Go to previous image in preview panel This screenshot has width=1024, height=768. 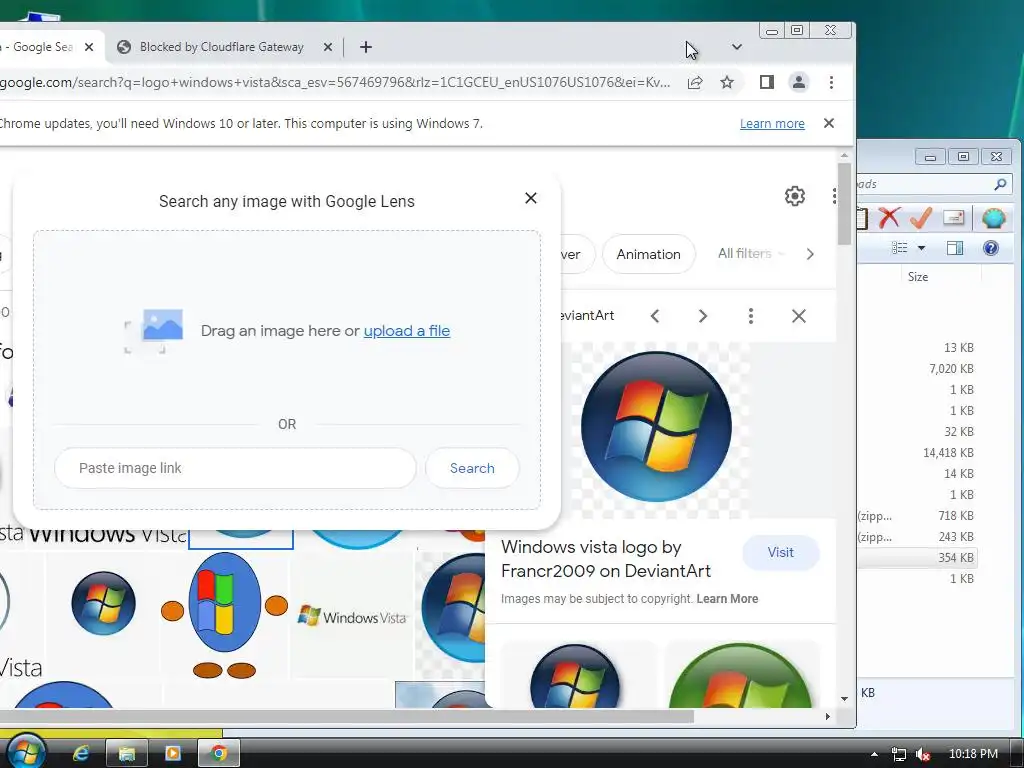[x=655, y=316]
